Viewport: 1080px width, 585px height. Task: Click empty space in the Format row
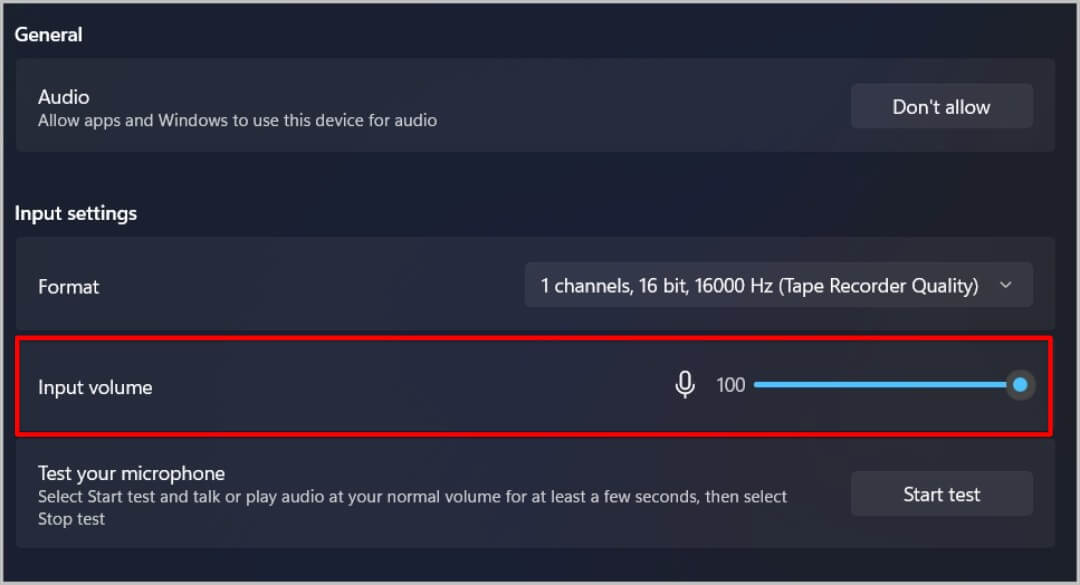(x=300, y=287)
